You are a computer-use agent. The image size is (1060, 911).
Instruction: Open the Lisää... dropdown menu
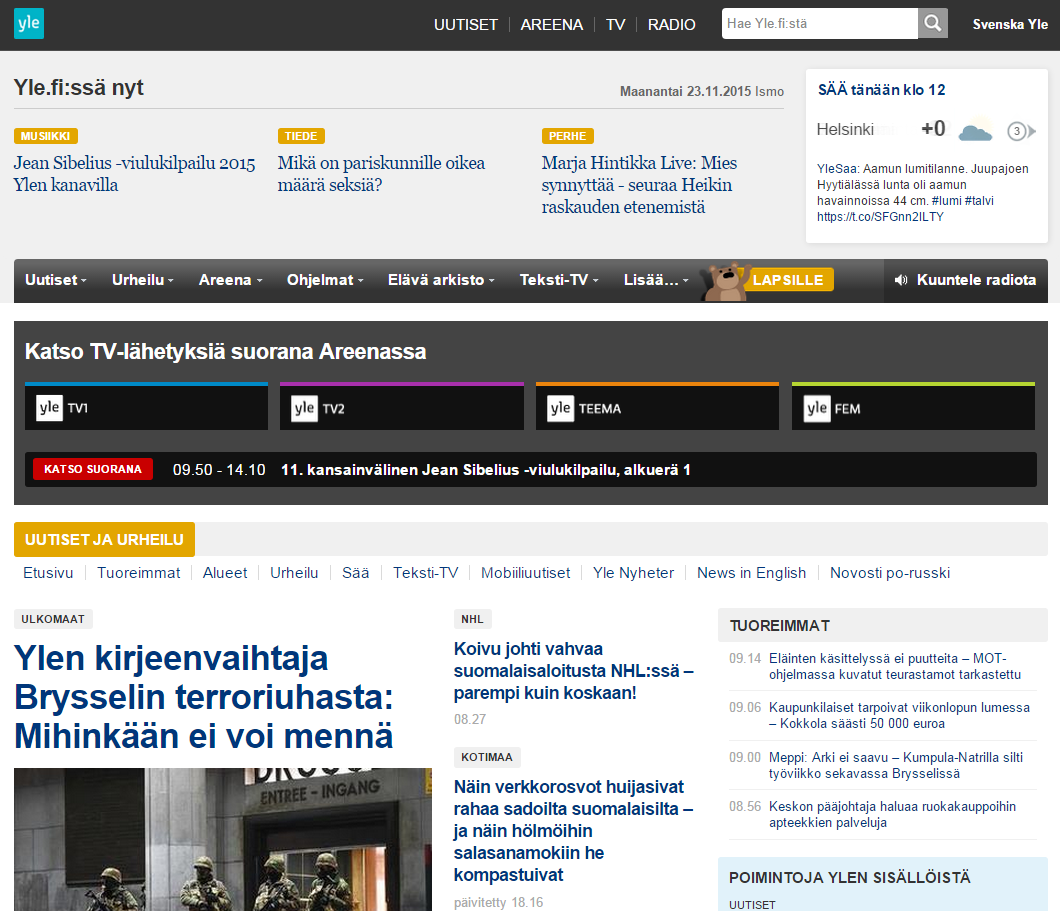point(656,280)
